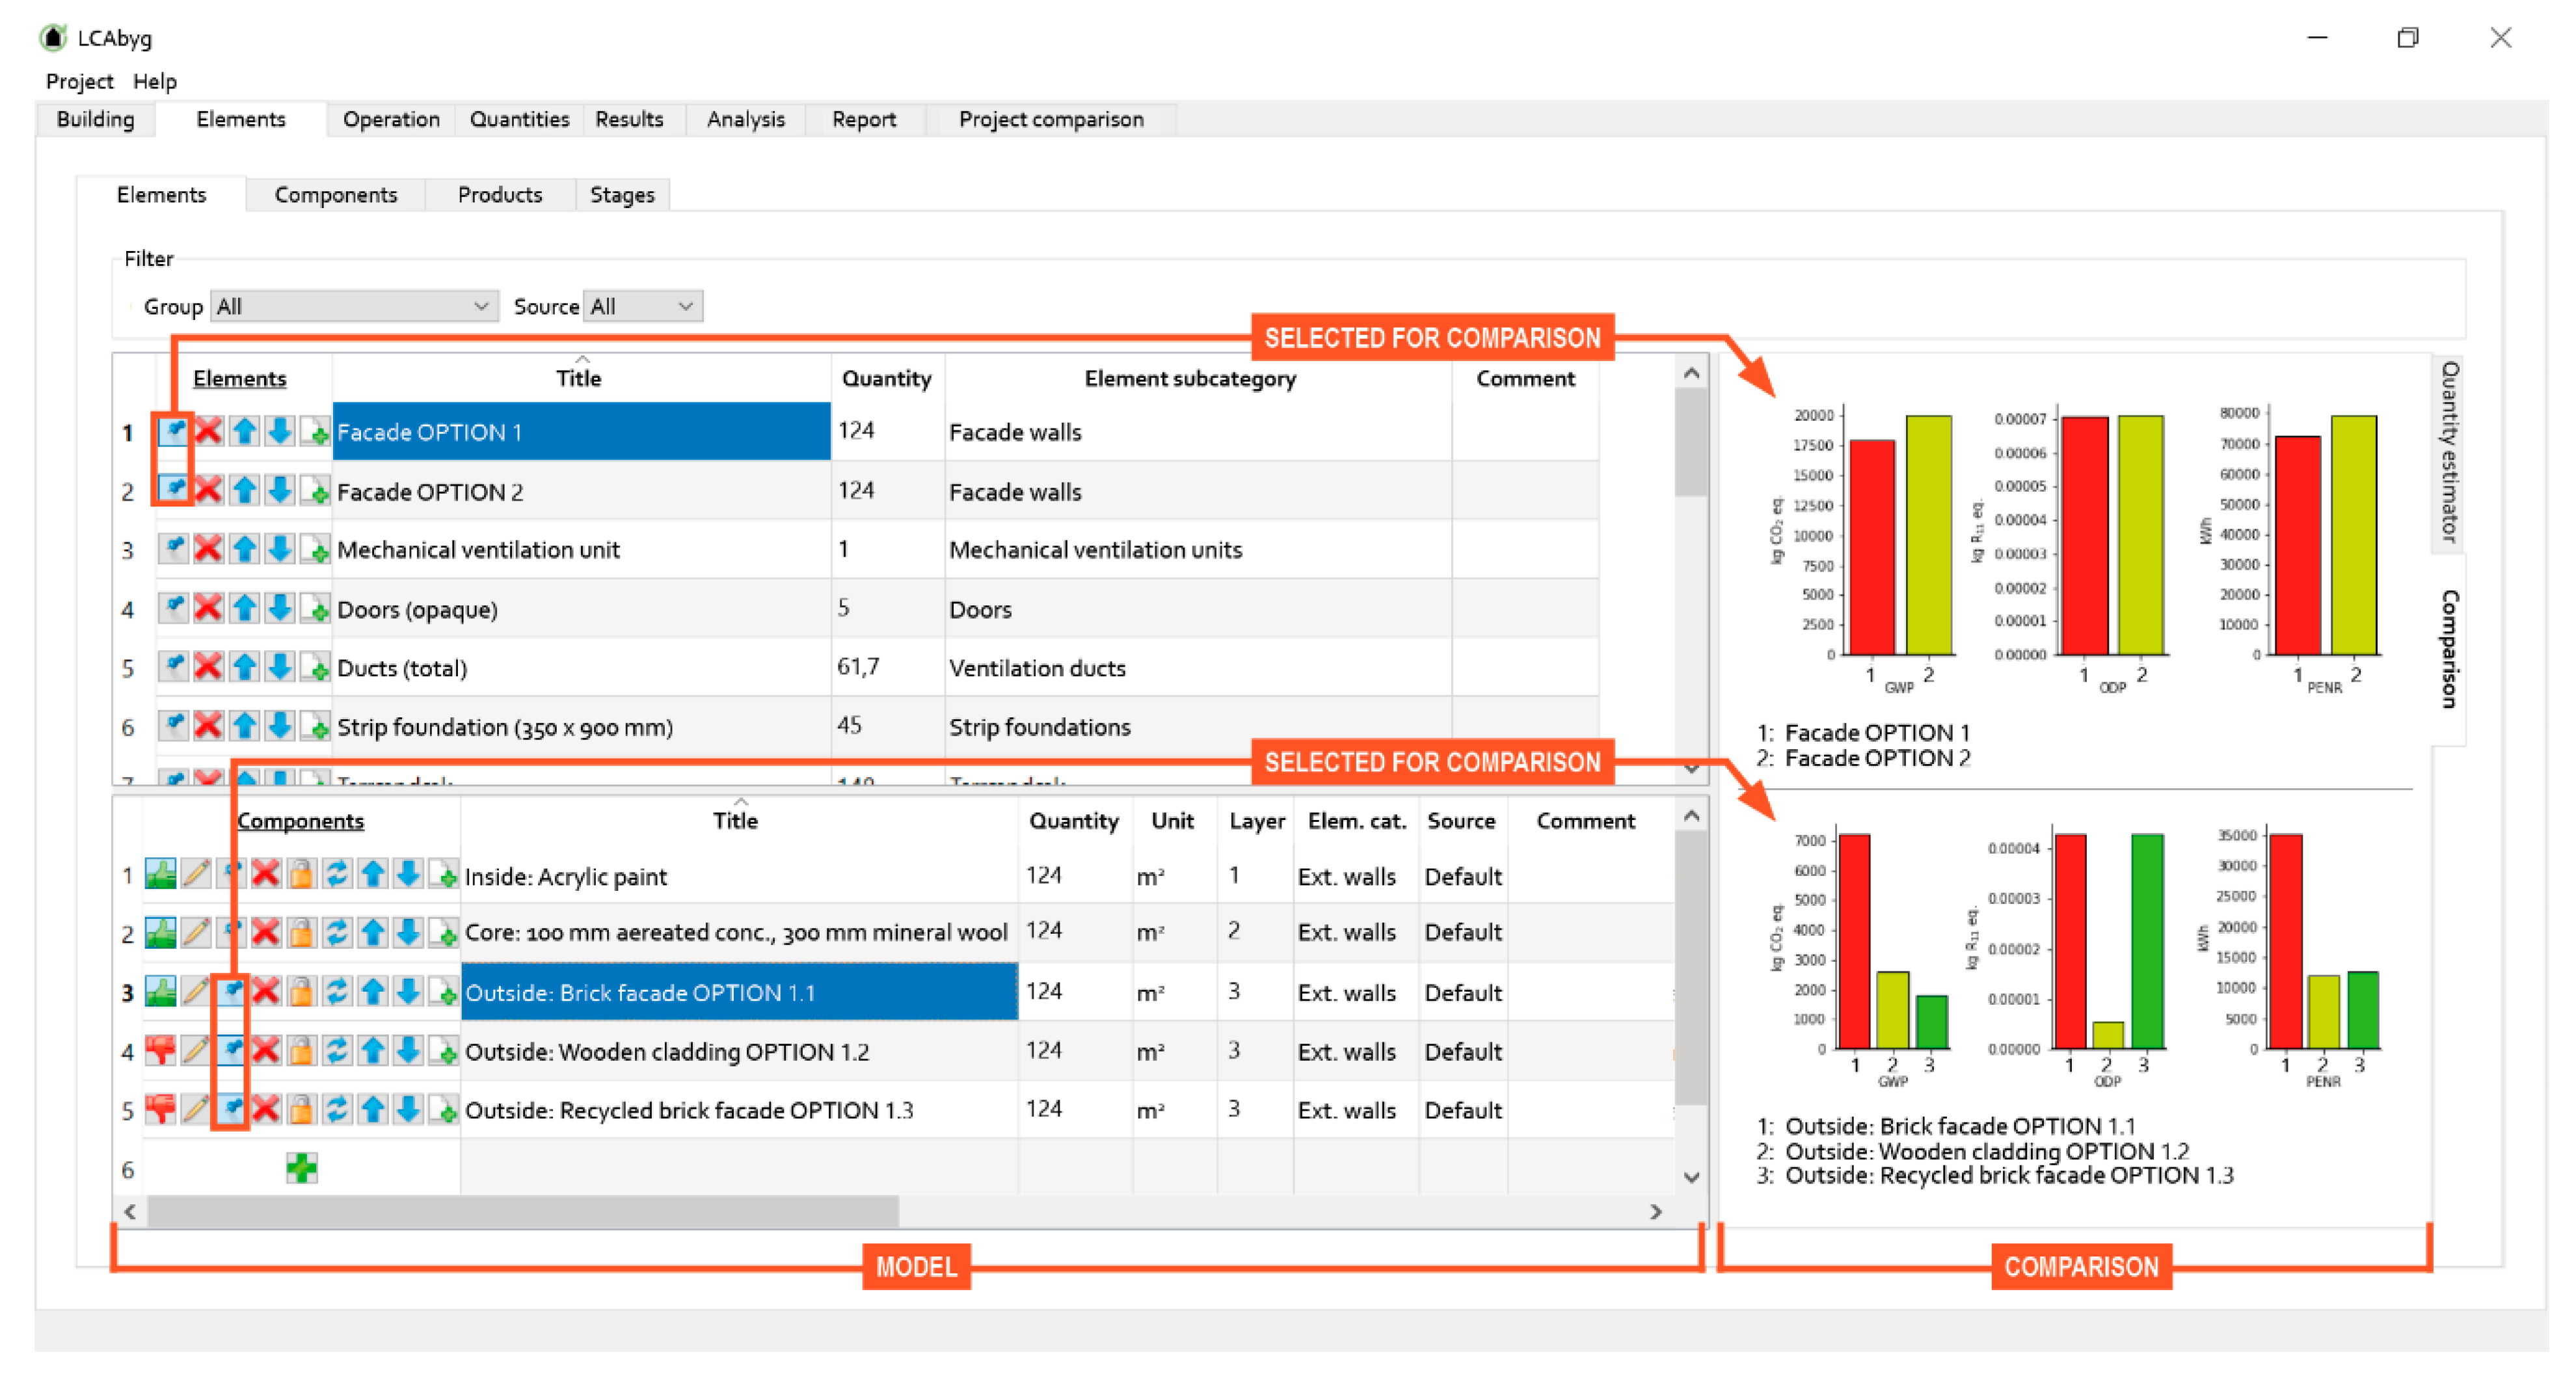
Task: Open the Group filter dropdown
Action: pos(354,306)
